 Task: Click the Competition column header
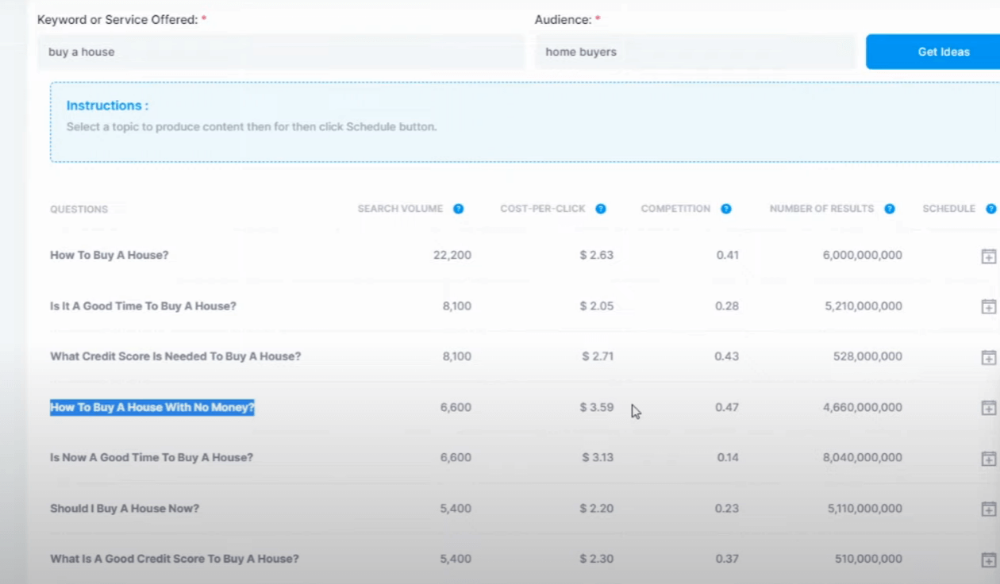click(675, 208)
